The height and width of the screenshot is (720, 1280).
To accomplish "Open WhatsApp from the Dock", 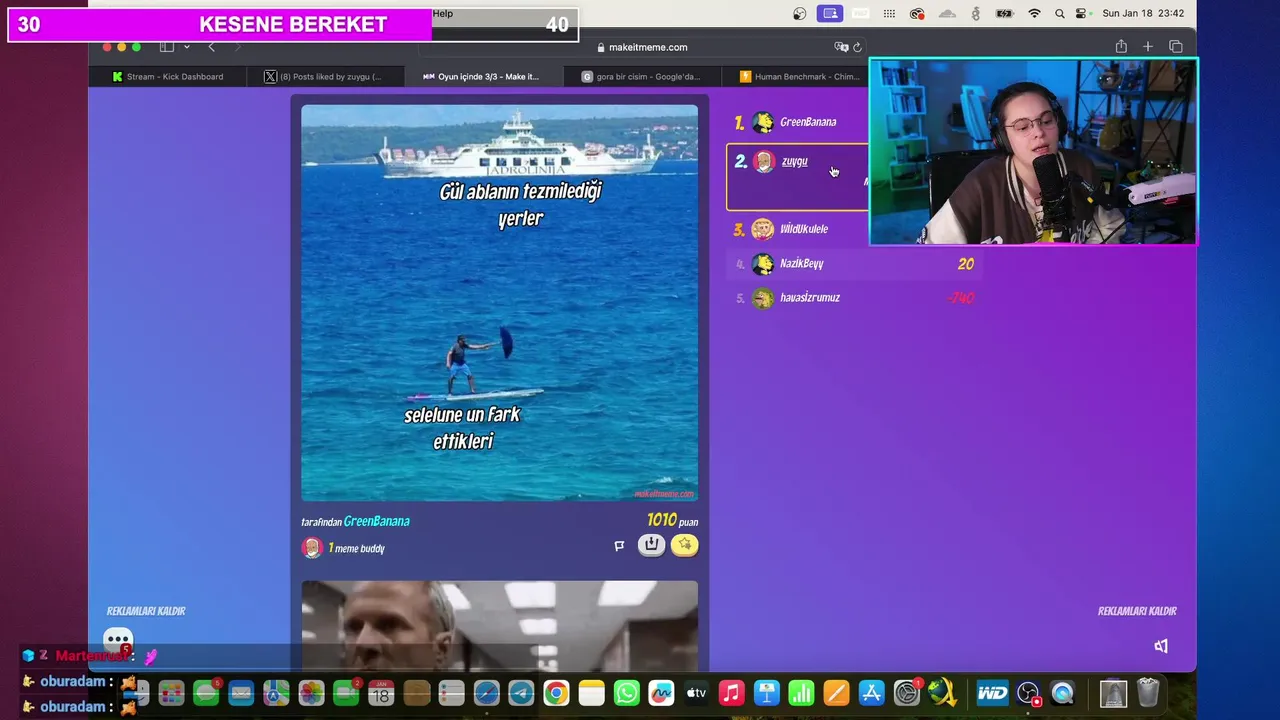I will pos(627,693).
